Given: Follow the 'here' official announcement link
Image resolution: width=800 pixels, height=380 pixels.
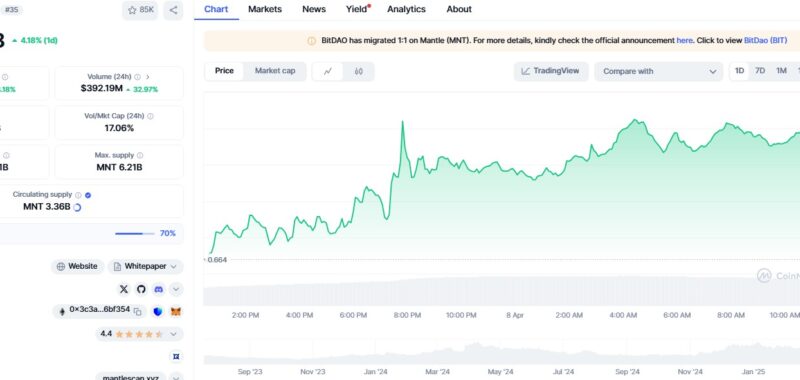Looking at the screenshot, I should coord(684,40).
